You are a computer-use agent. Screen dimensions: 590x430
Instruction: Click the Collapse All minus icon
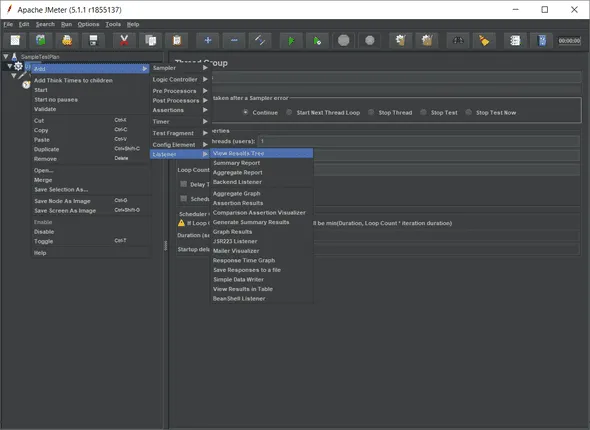tap(234, 40)
